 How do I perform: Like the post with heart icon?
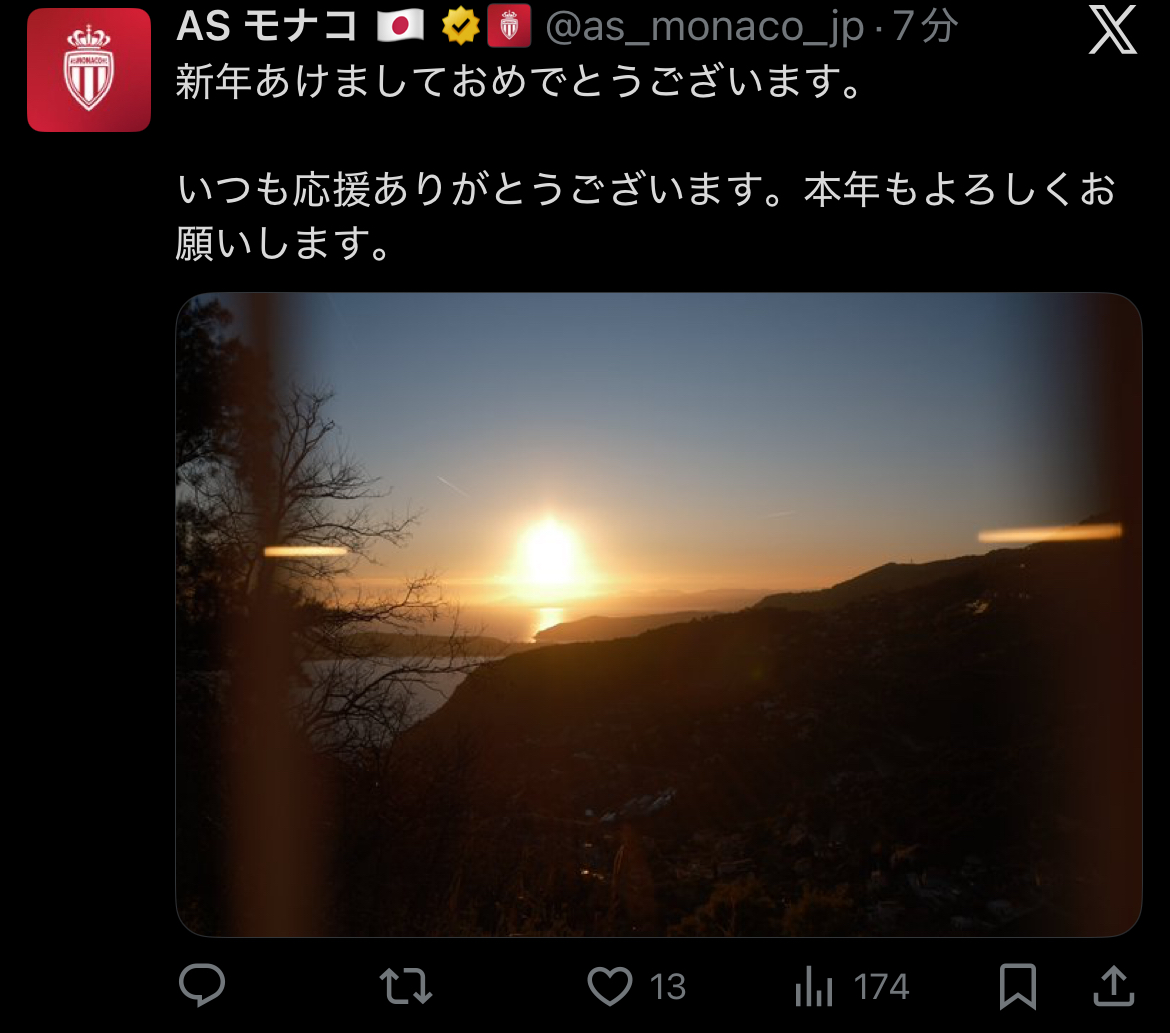[610, 985]
